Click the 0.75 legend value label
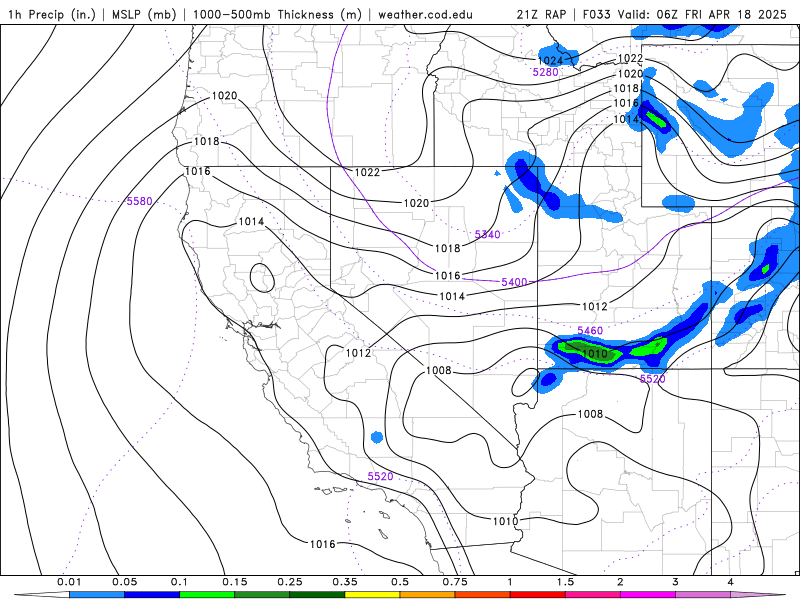 455,582
